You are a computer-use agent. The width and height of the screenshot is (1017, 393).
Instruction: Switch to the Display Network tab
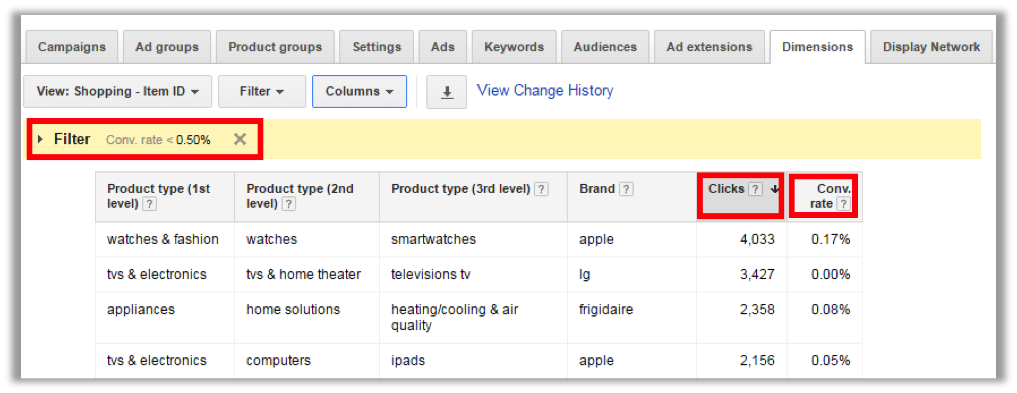pyautogui.click(x=931, y=47)
